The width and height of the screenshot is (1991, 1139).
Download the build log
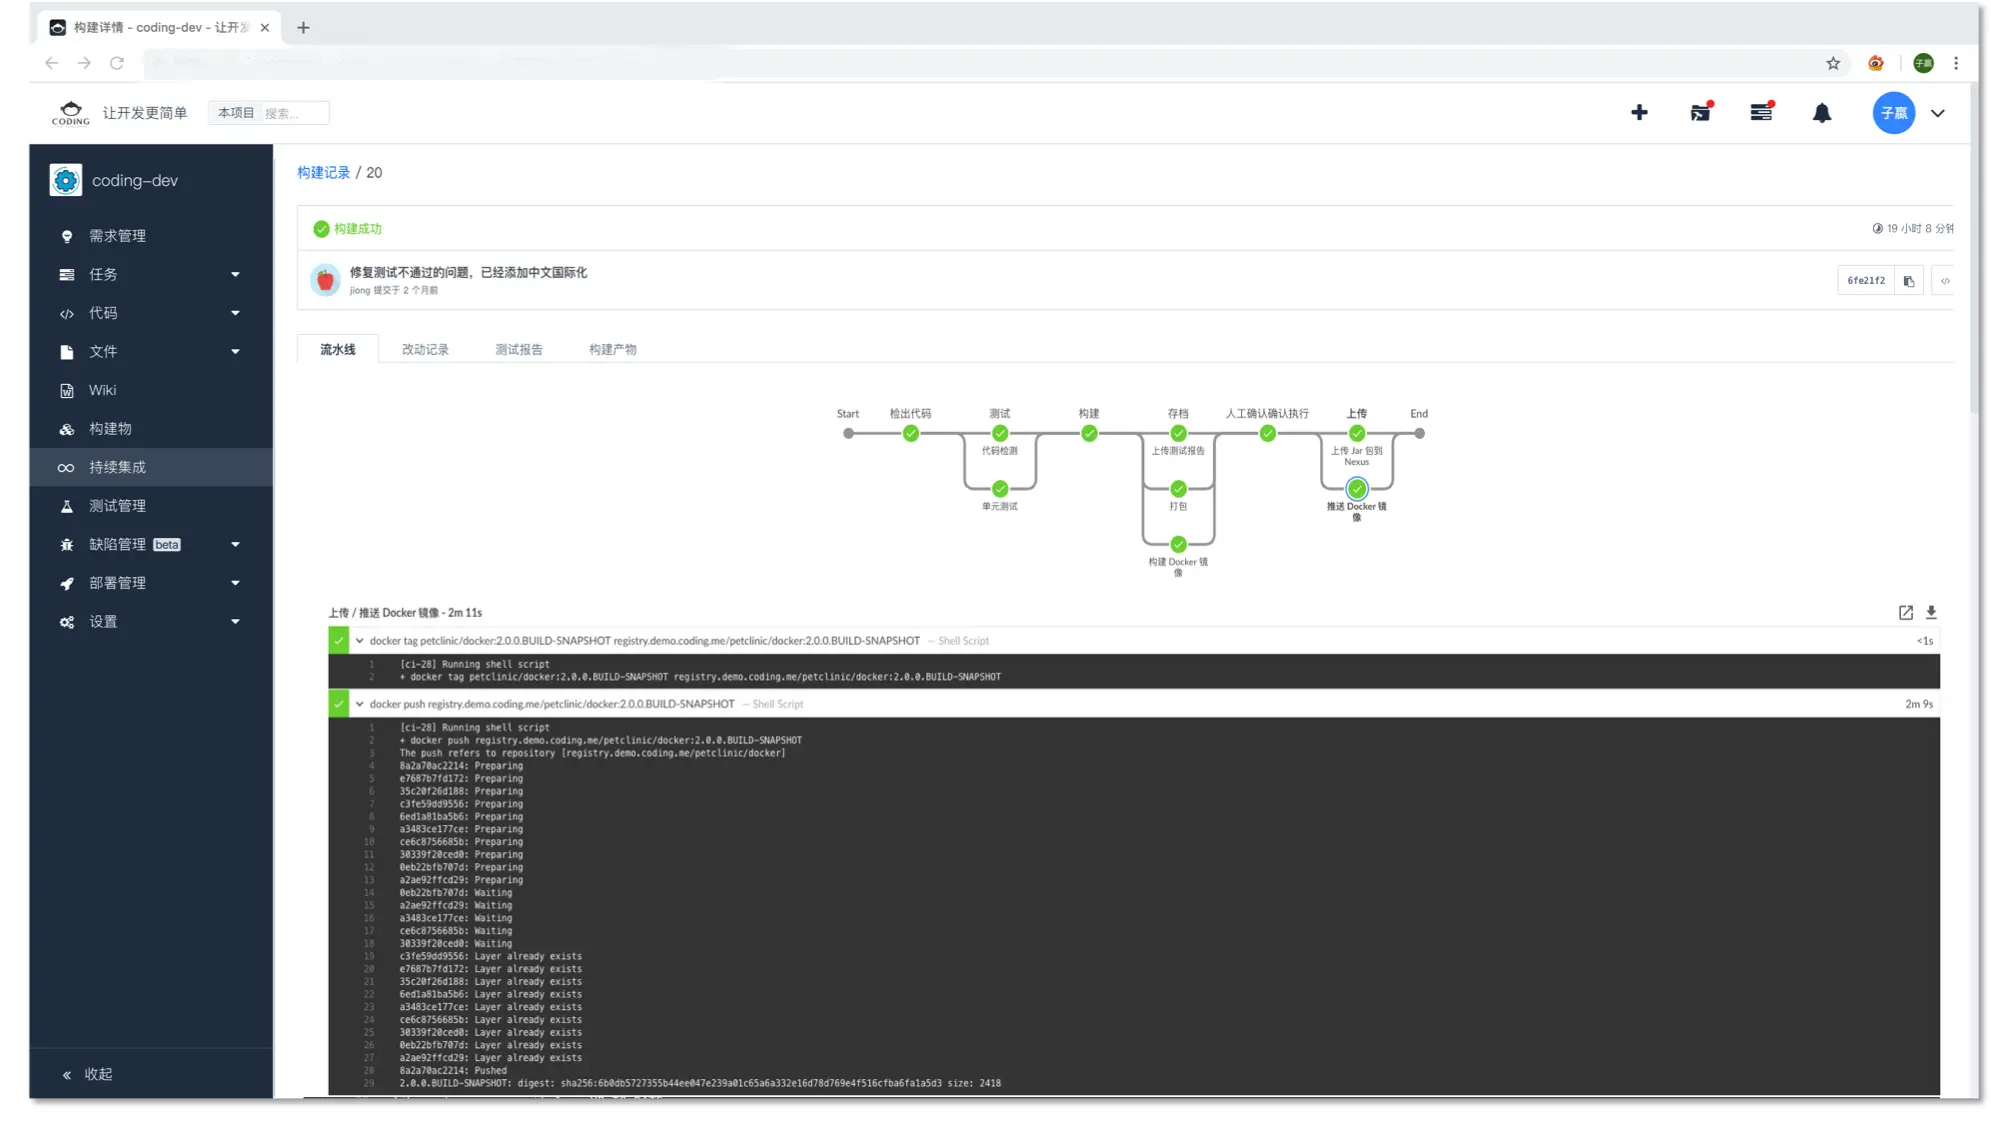(1931, 612)
